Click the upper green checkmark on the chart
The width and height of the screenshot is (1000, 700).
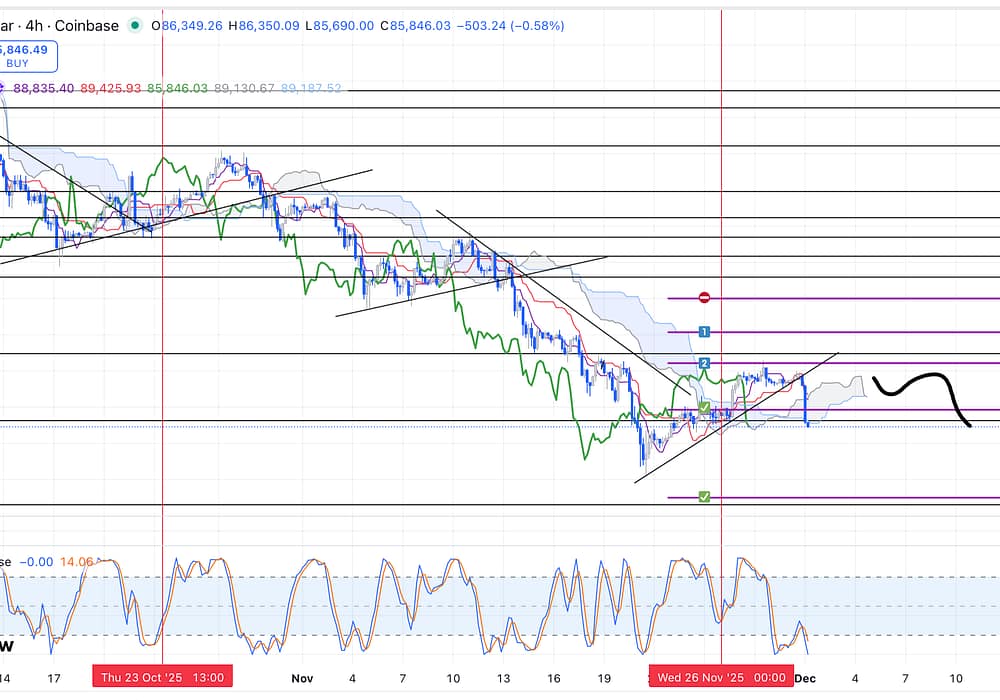[x=704, y=408]
